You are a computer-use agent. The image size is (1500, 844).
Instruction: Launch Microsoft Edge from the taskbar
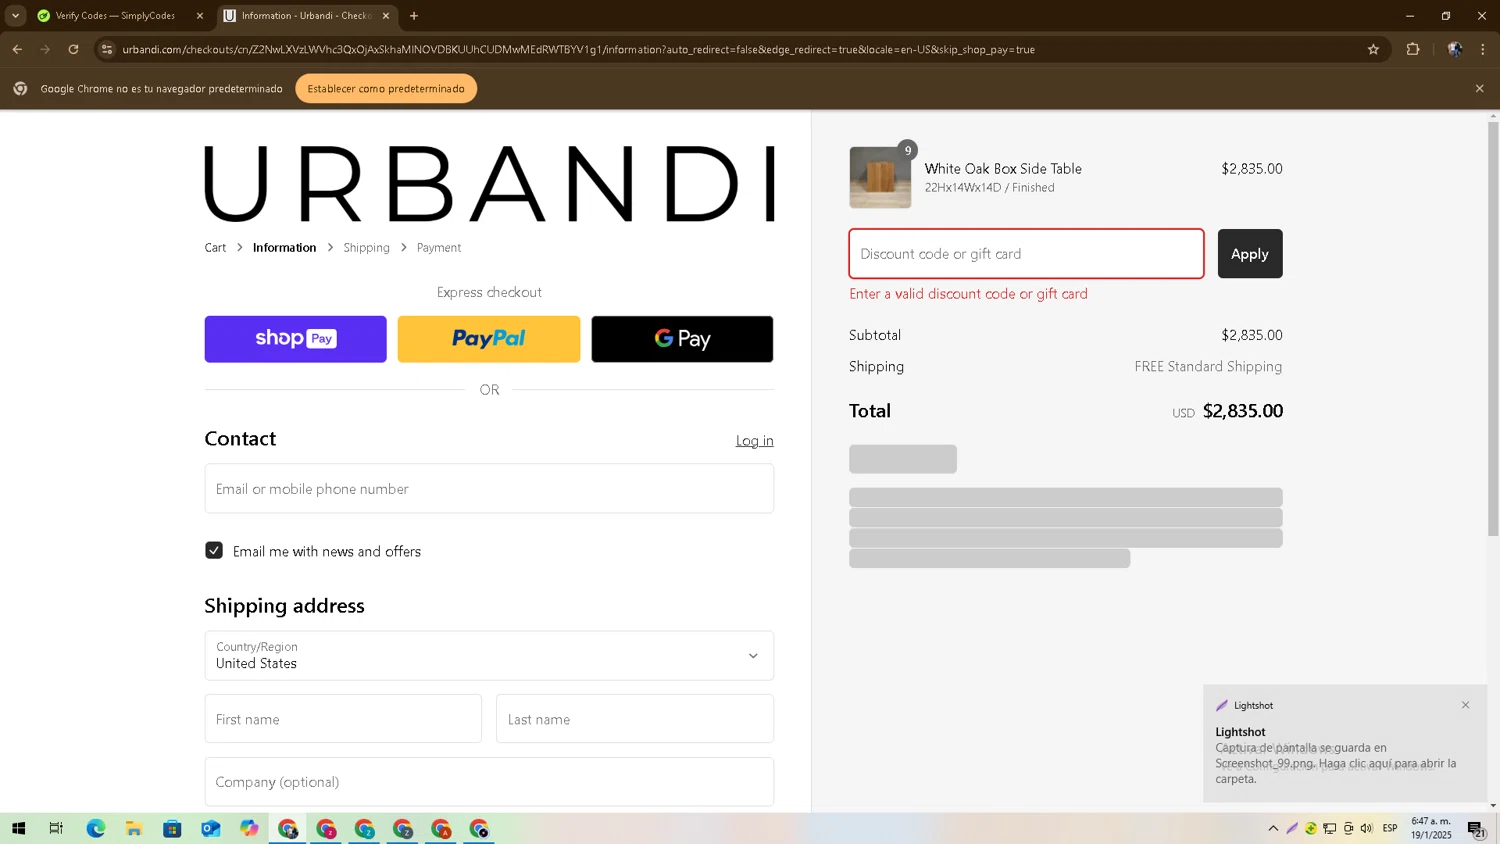[95, 829]
